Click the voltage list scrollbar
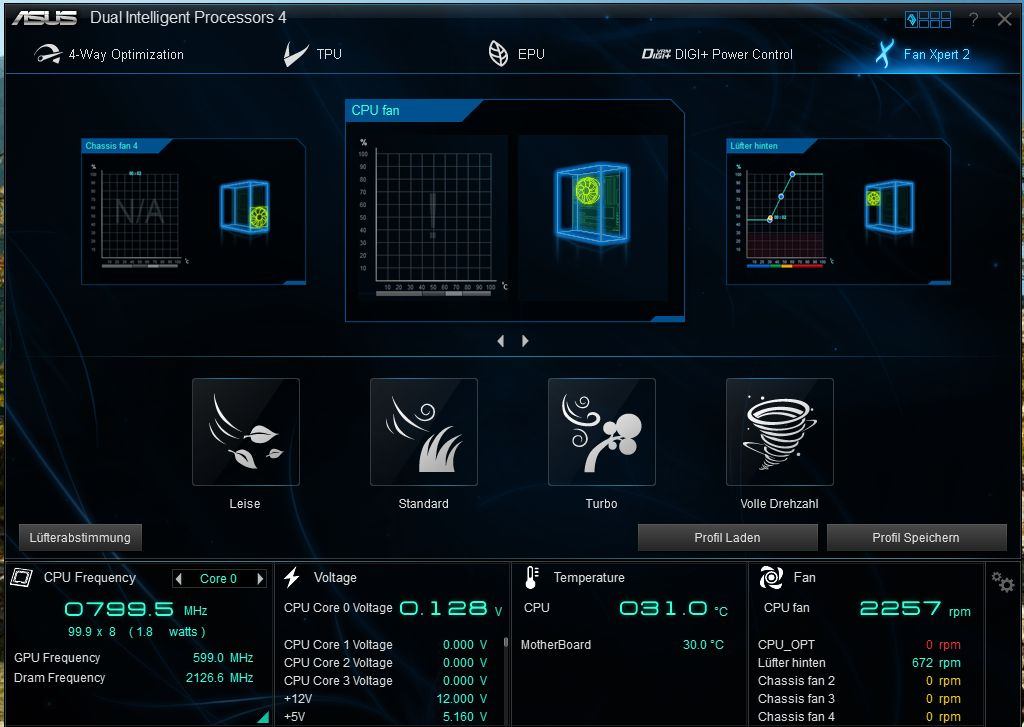The image size is (1024, 727). coord(505,642)
